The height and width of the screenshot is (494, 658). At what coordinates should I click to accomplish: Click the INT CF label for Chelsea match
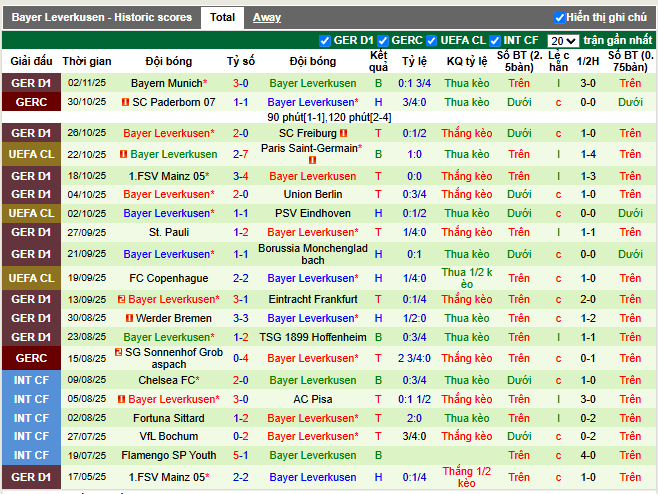(x=31, y=380)
